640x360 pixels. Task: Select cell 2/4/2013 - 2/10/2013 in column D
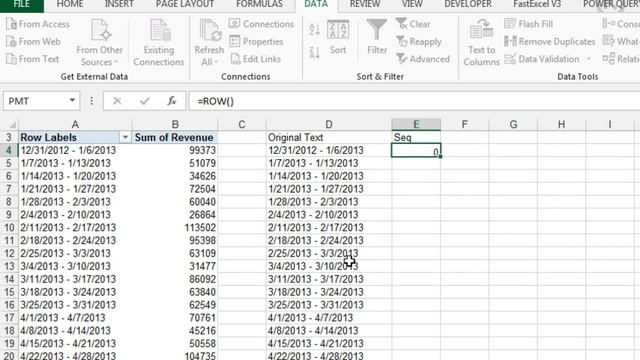(329, 215)
